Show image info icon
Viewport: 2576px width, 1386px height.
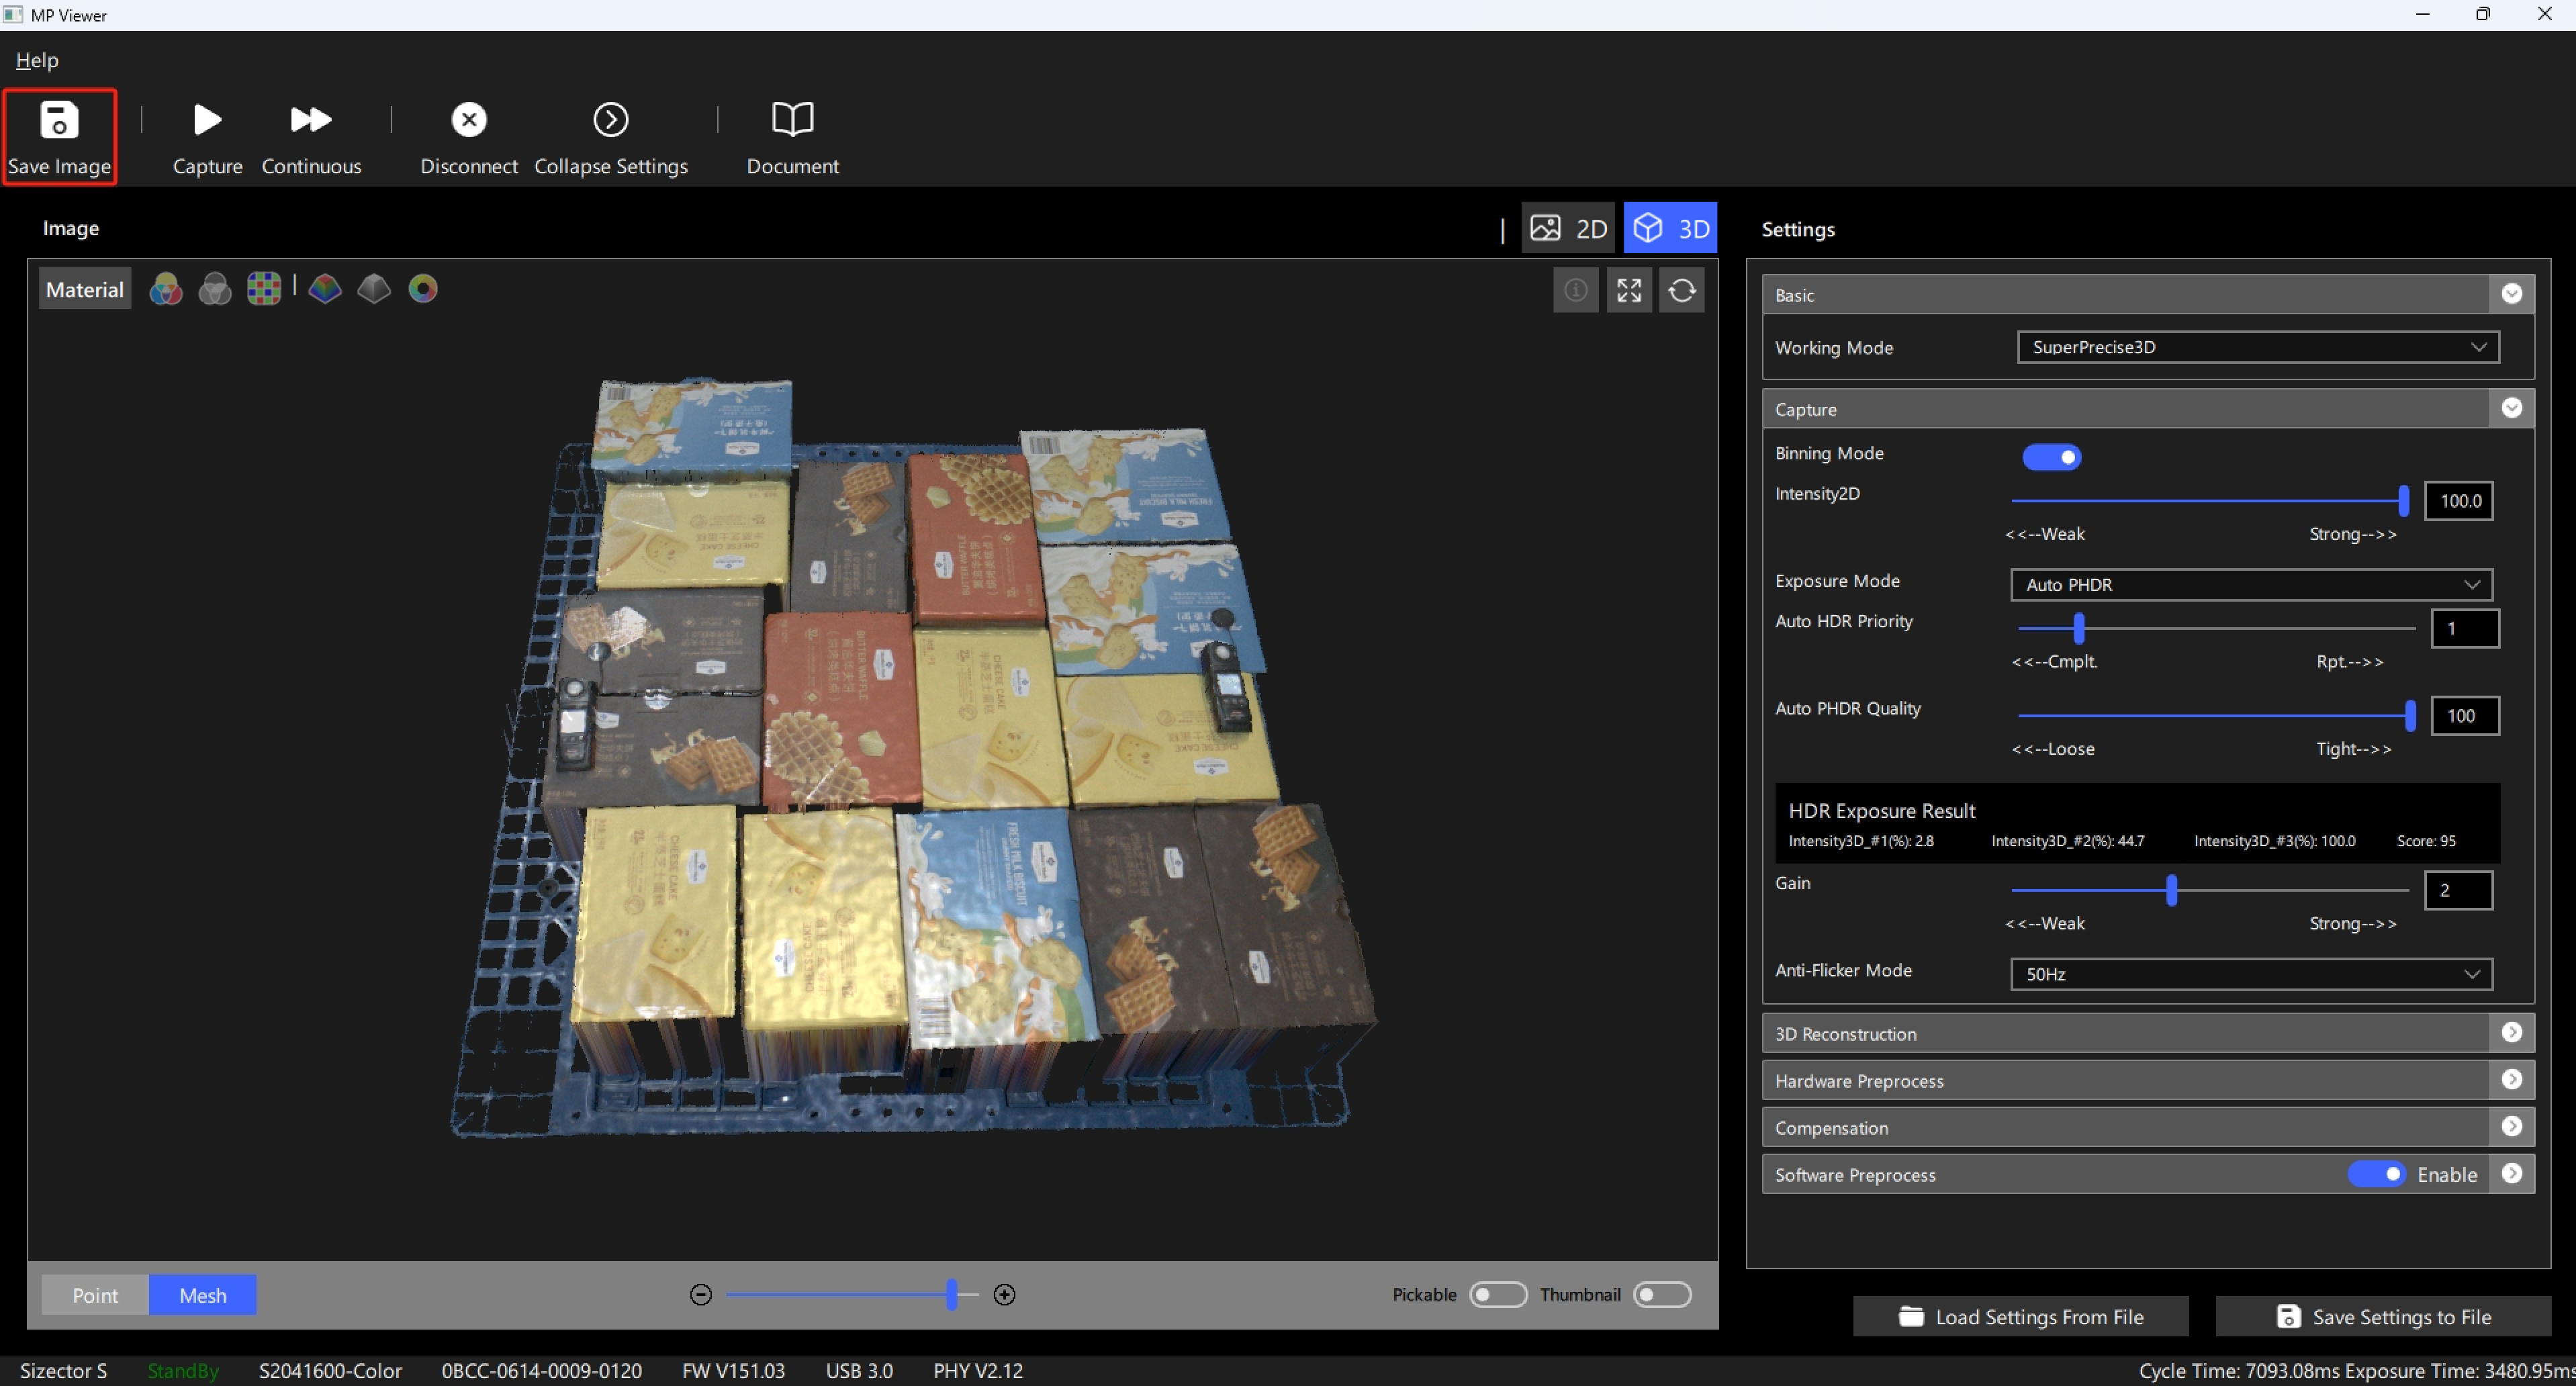[1576, 290]
